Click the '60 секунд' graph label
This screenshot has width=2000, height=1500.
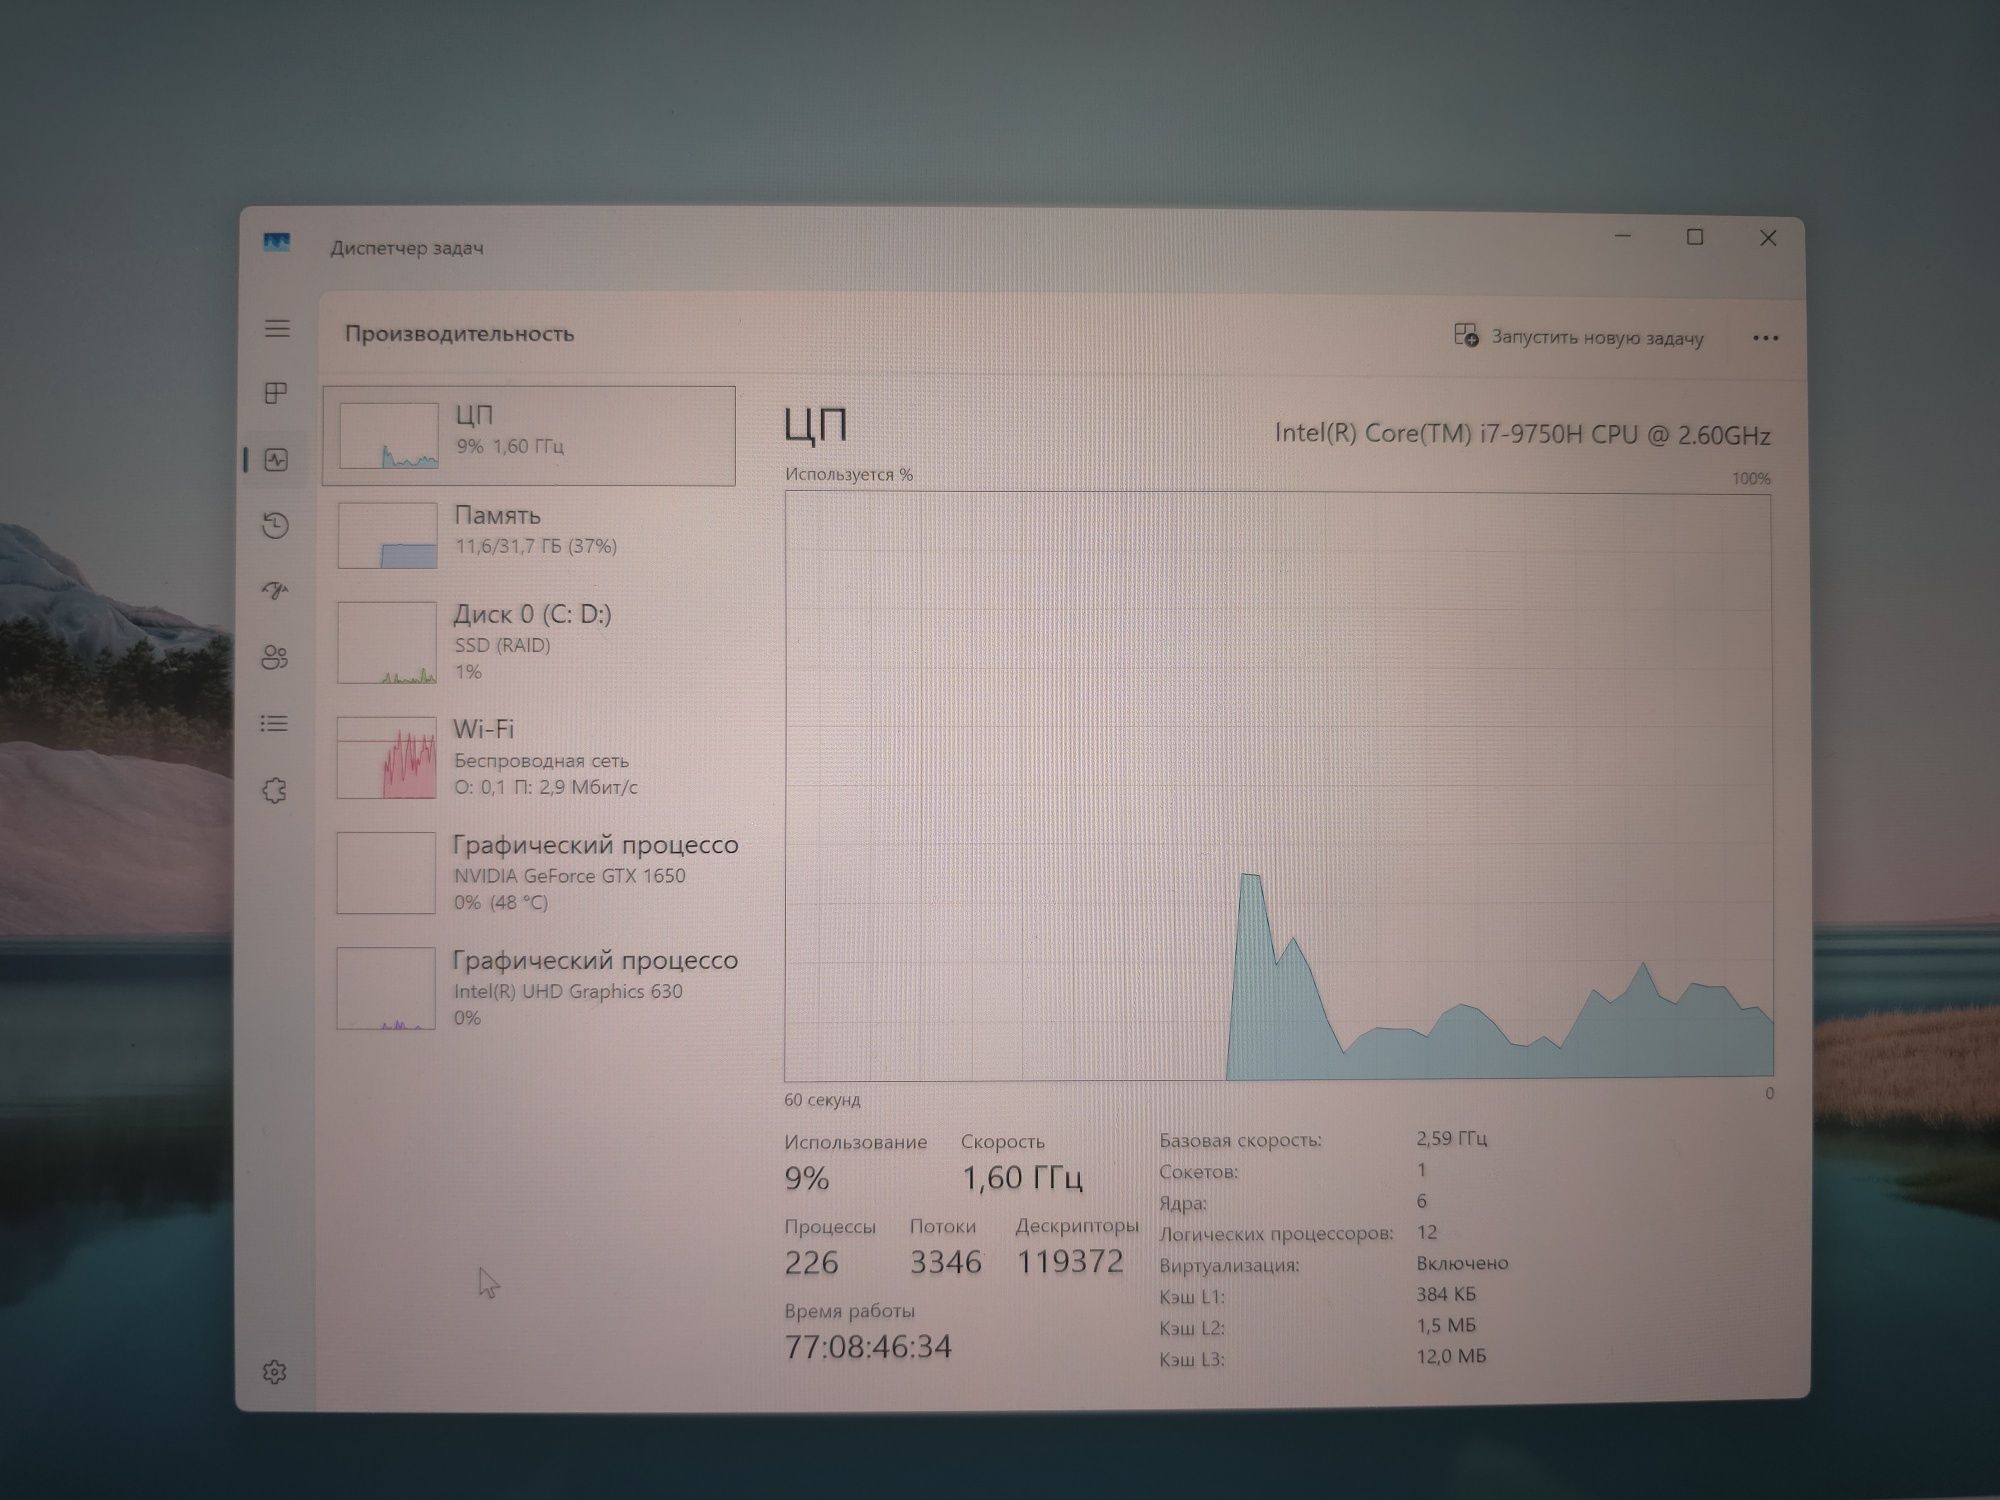click(x=822, y=1100)
